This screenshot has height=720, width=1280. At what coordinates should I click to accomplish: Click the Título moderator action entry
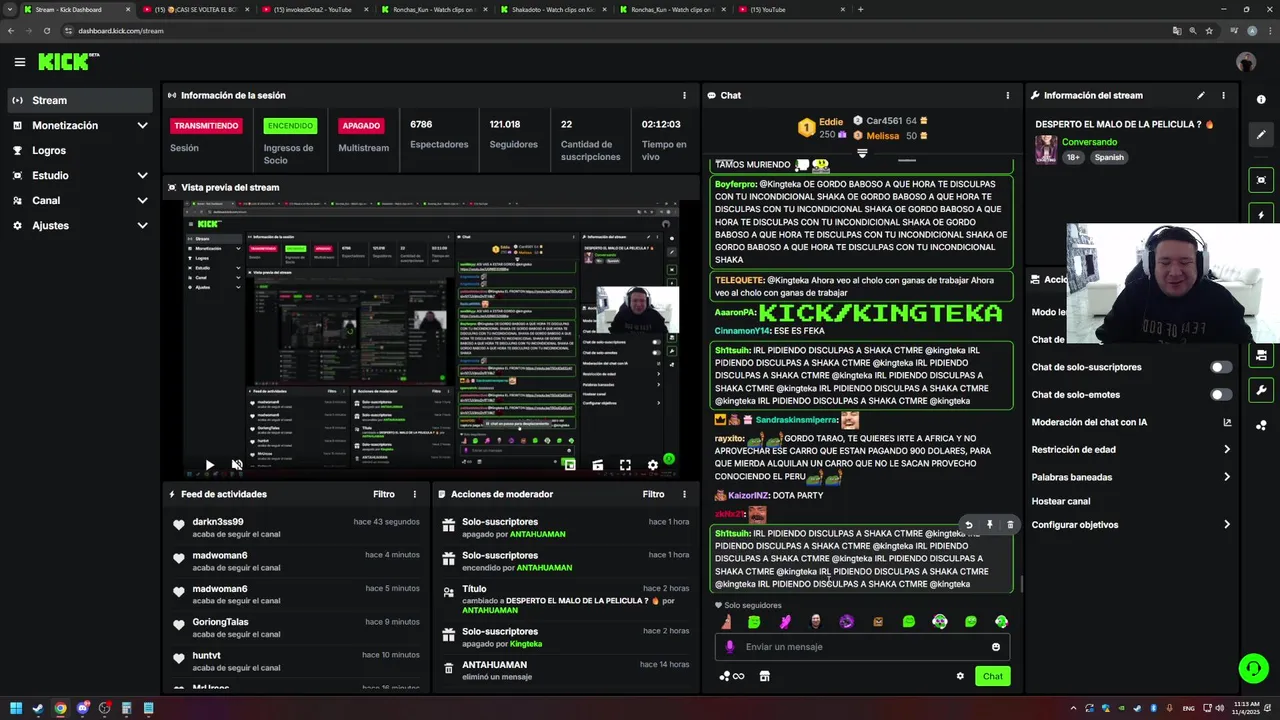[x=565, y=599]
